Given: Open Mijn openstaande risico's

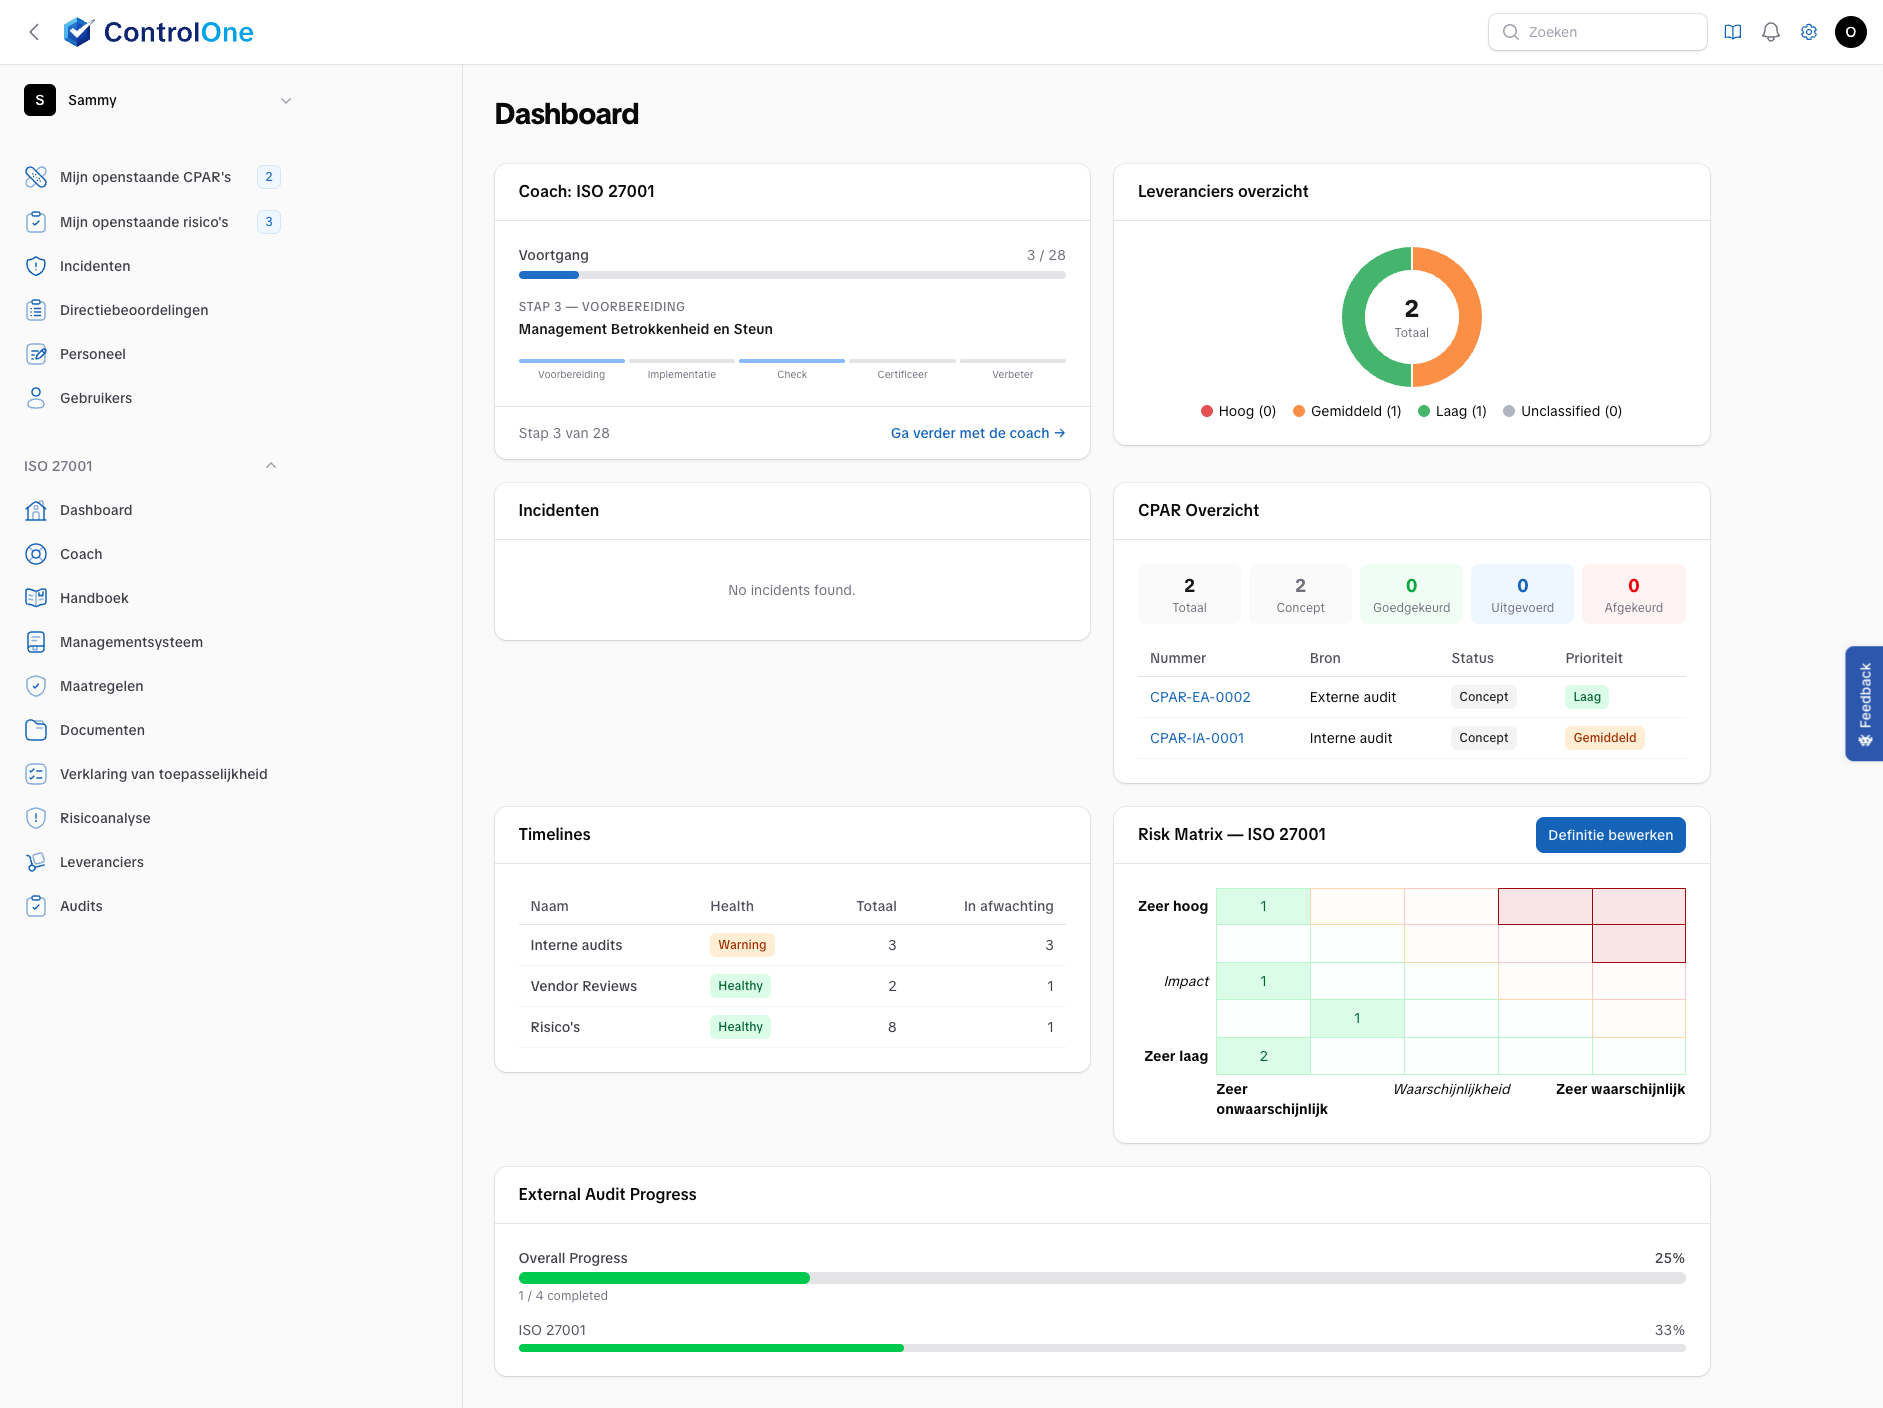Looking at the screenshot, I should (143, 222).
